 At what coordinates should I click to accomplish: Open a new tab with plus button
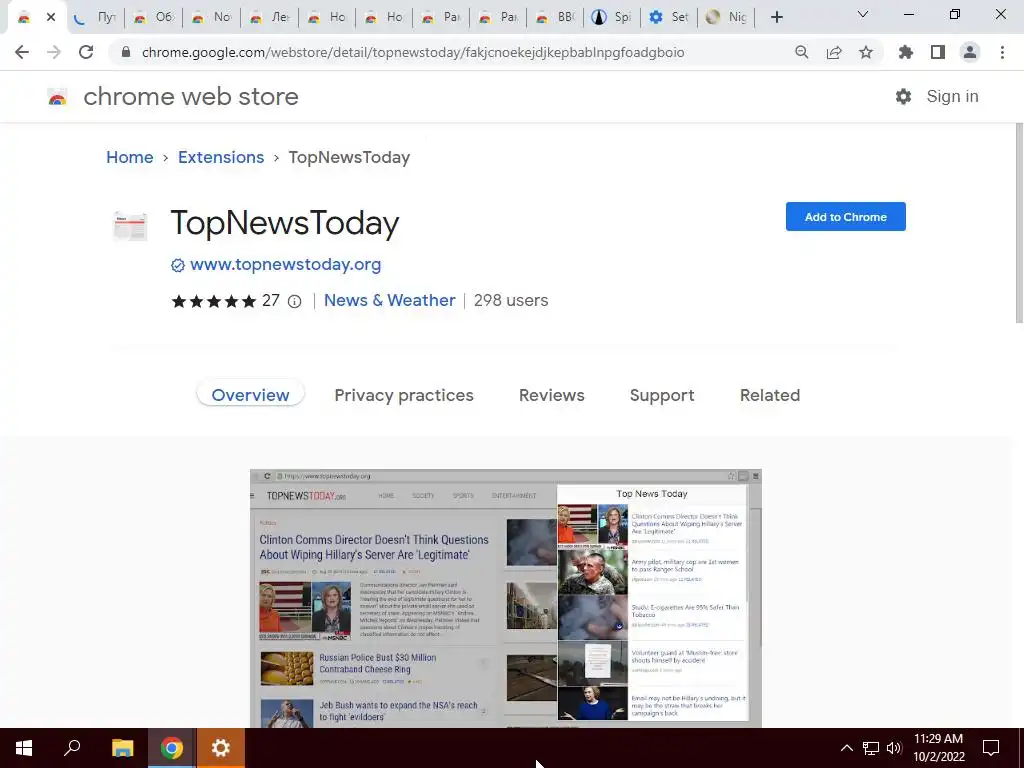(x=776, y=17)
